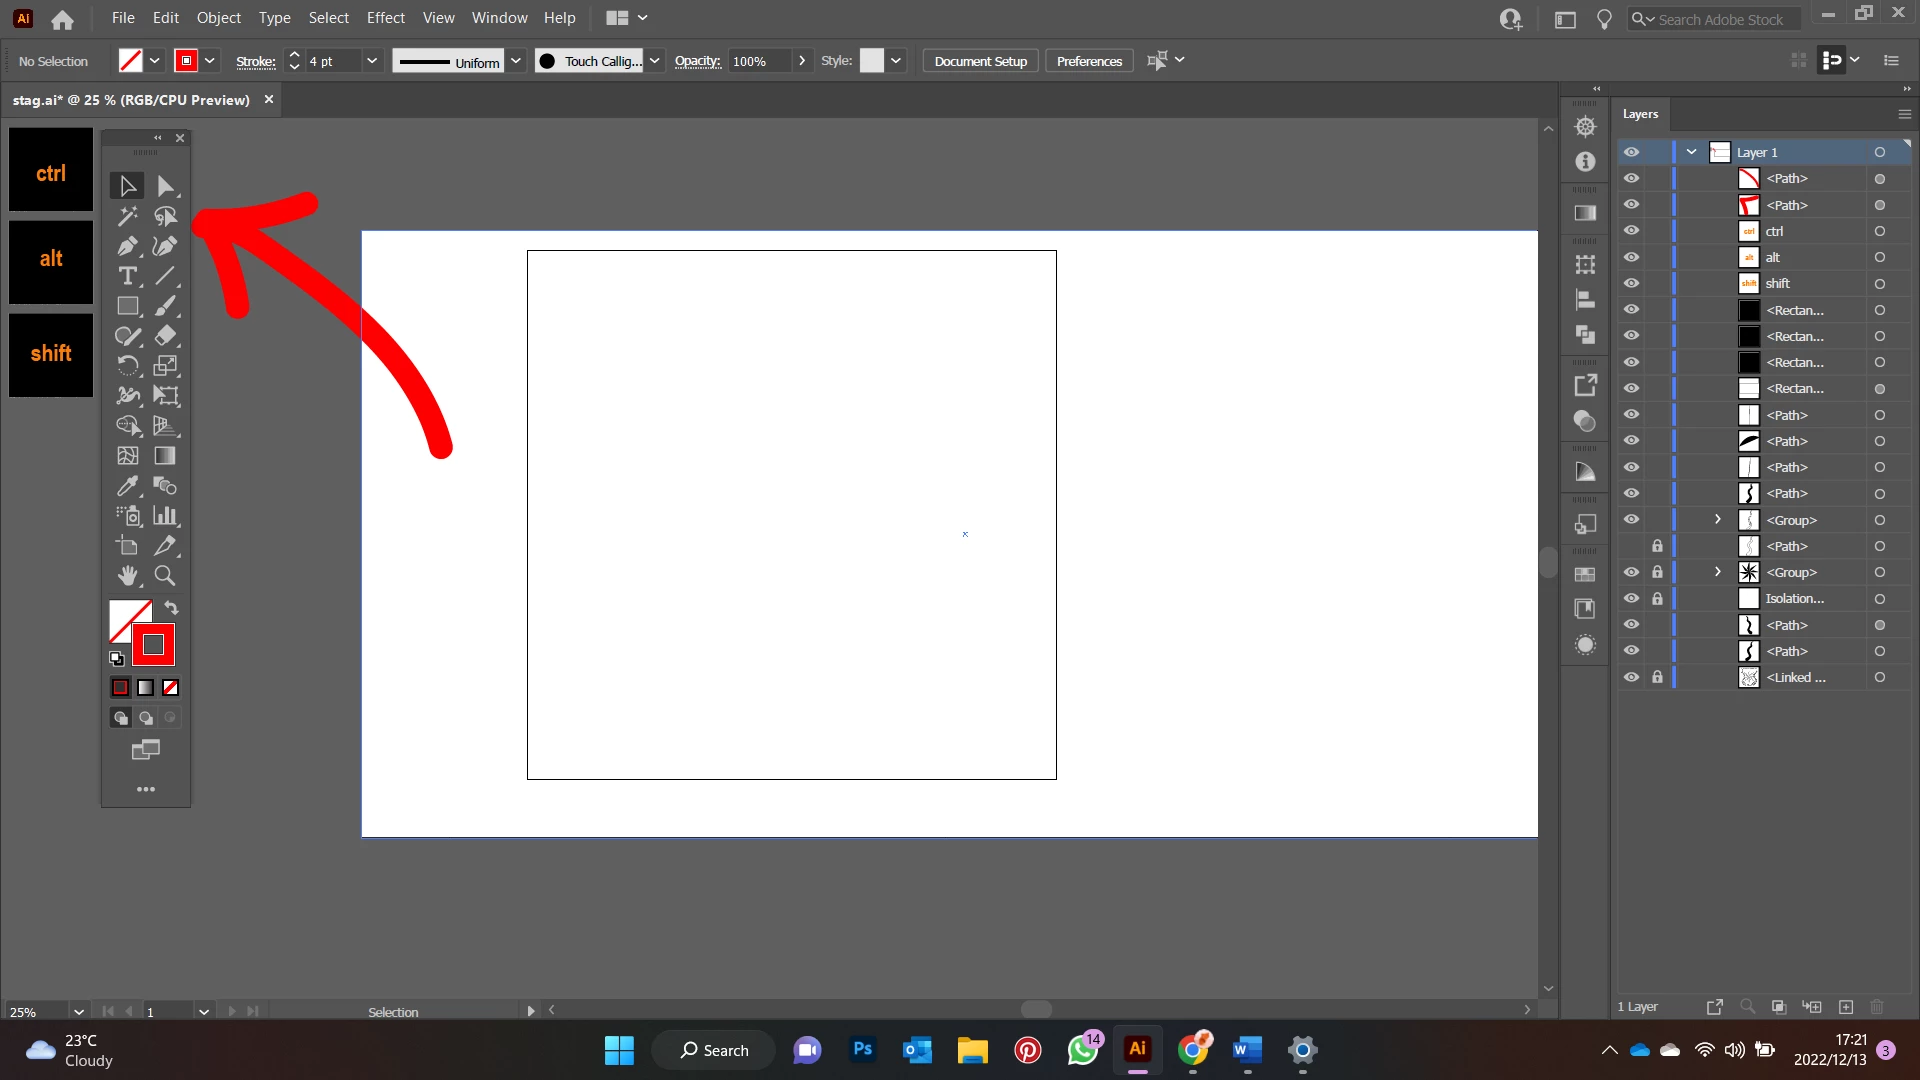Click the Preferences button
Screen dimensions: 1920x1080
click(1089, 61)
